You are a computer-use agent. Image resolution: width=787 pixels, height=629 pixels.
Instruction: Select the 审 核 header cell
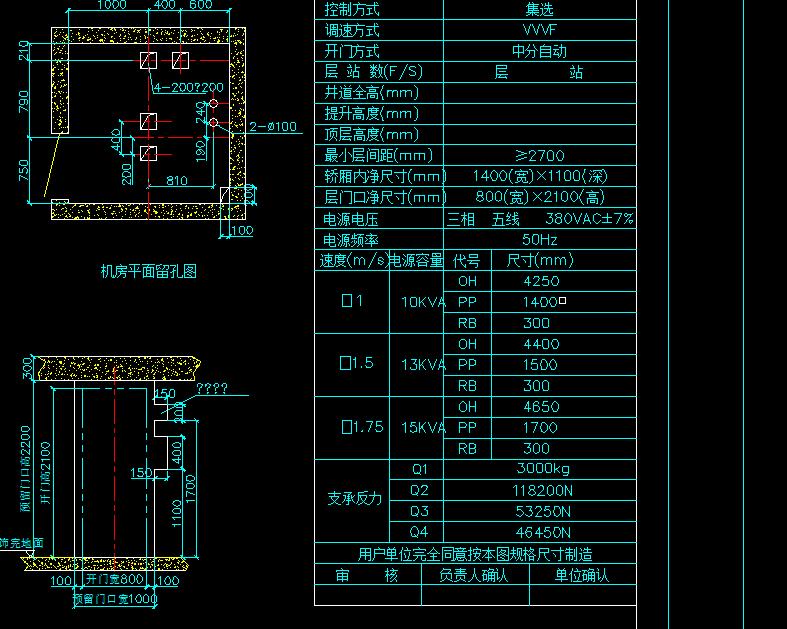367,575
